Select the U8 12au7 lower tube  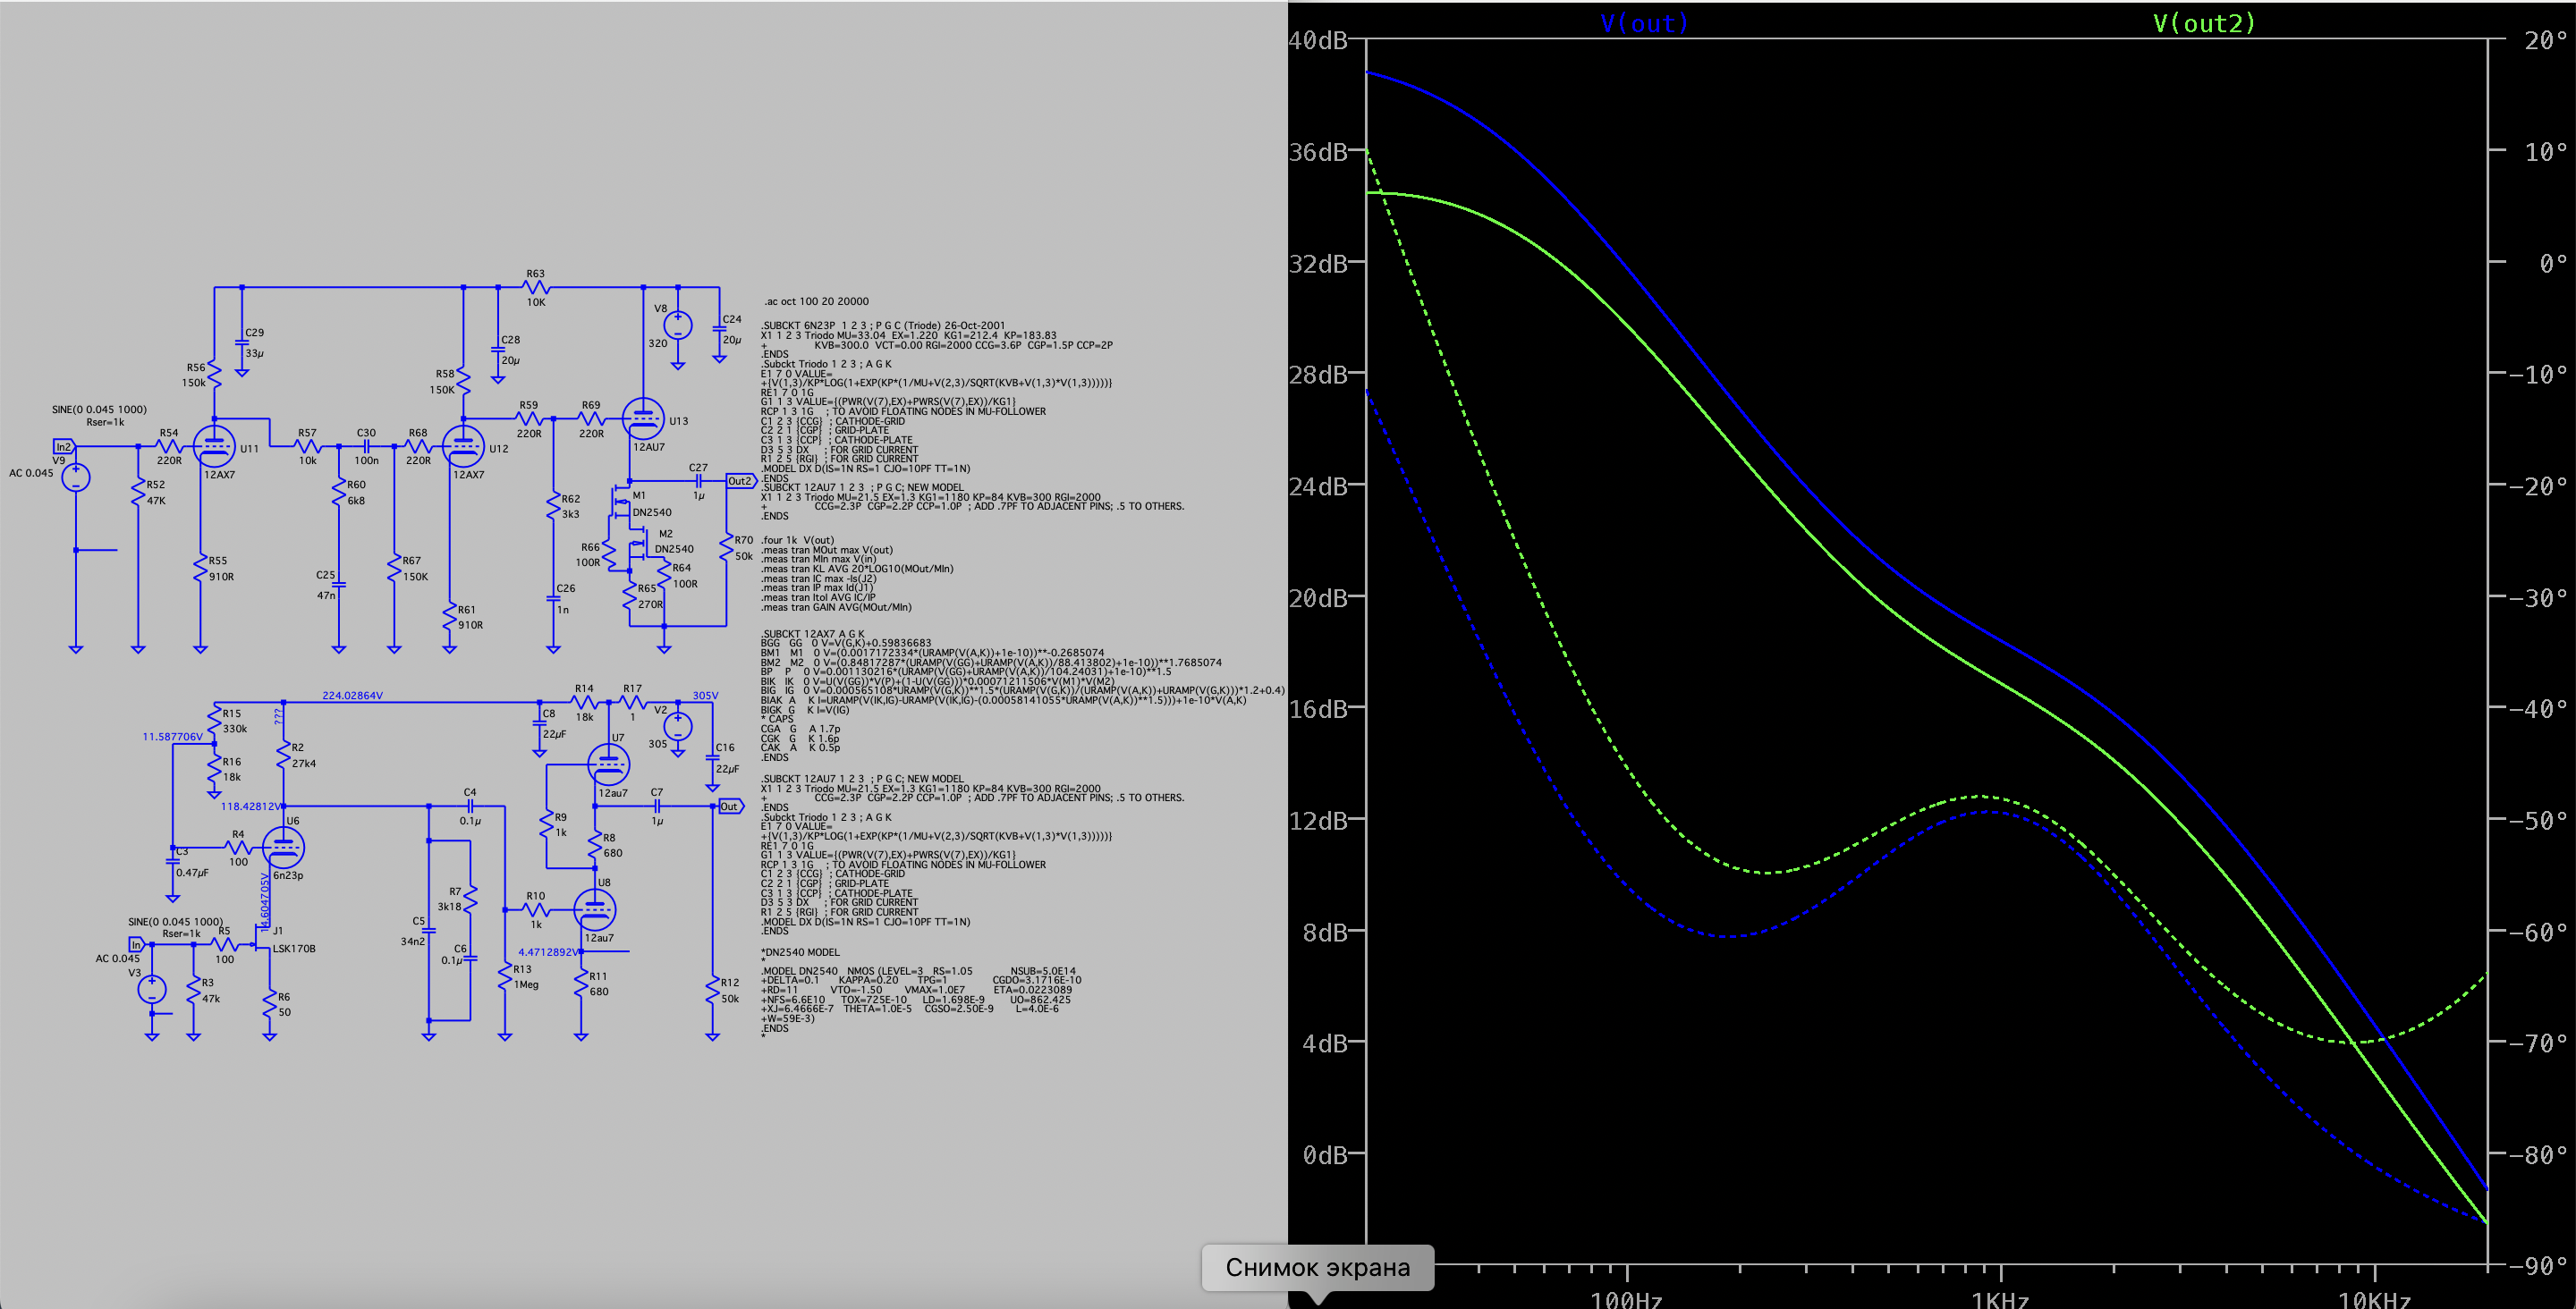pyautogui.click(x=595, y=910)
